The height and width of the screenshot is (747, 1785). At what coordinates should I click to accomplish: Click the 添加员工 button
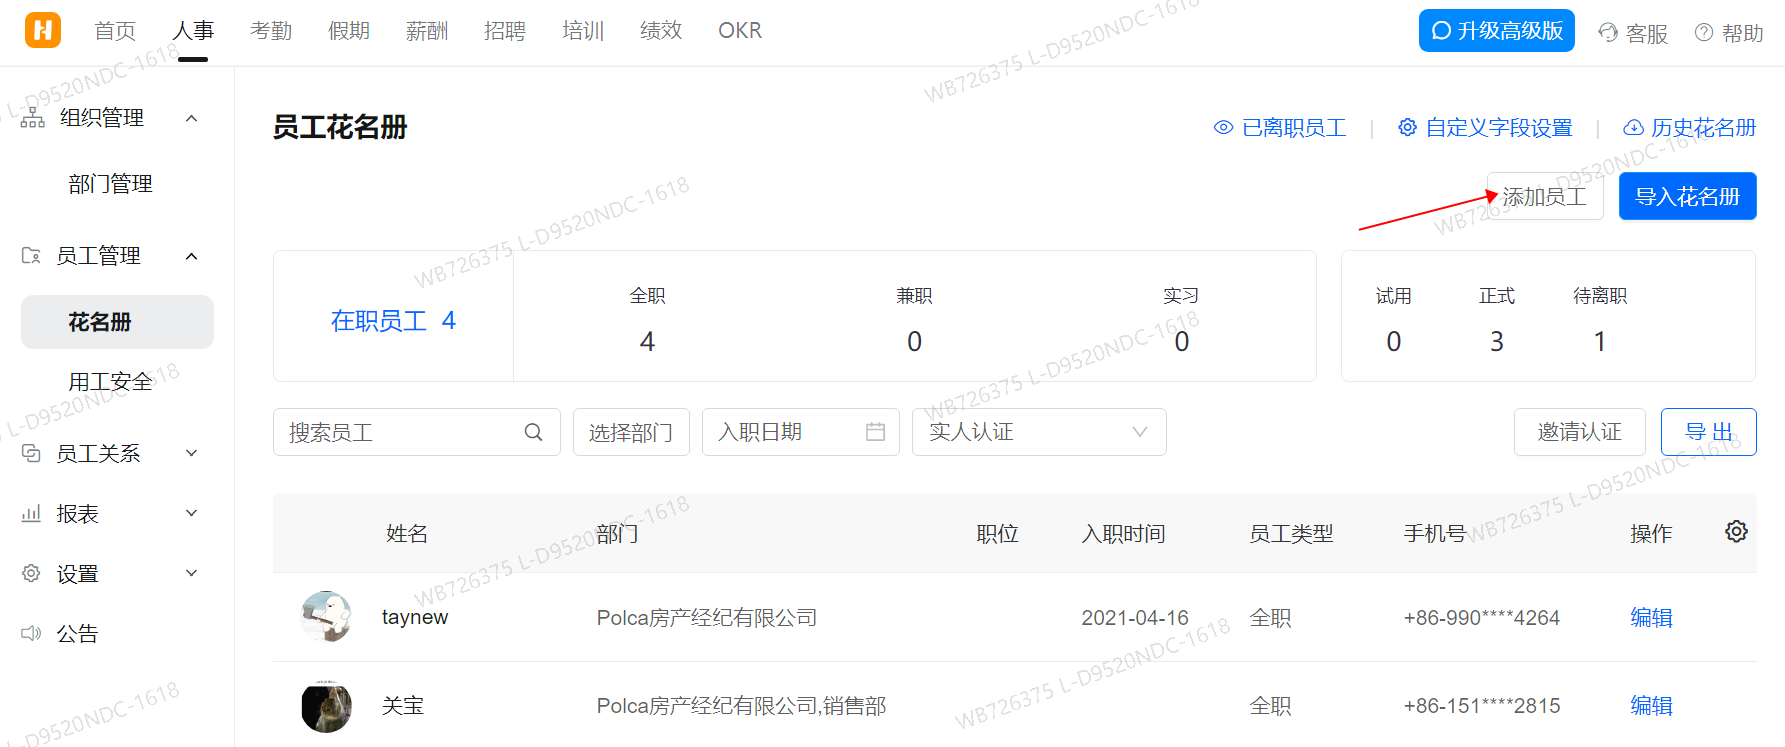pos(1545,197)
